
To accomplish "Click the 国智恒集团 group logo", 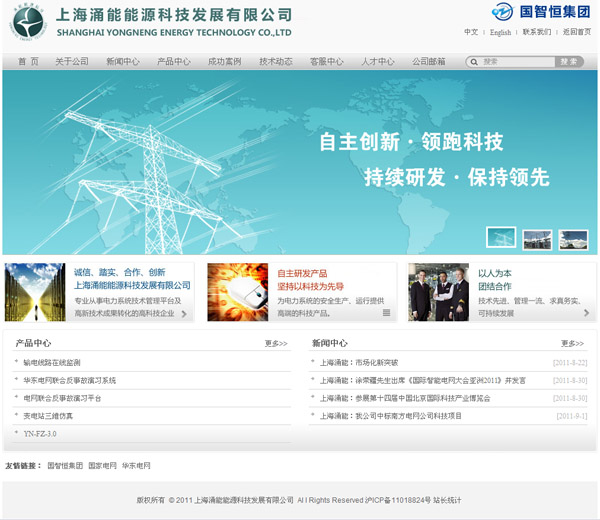I will [541, 11].
